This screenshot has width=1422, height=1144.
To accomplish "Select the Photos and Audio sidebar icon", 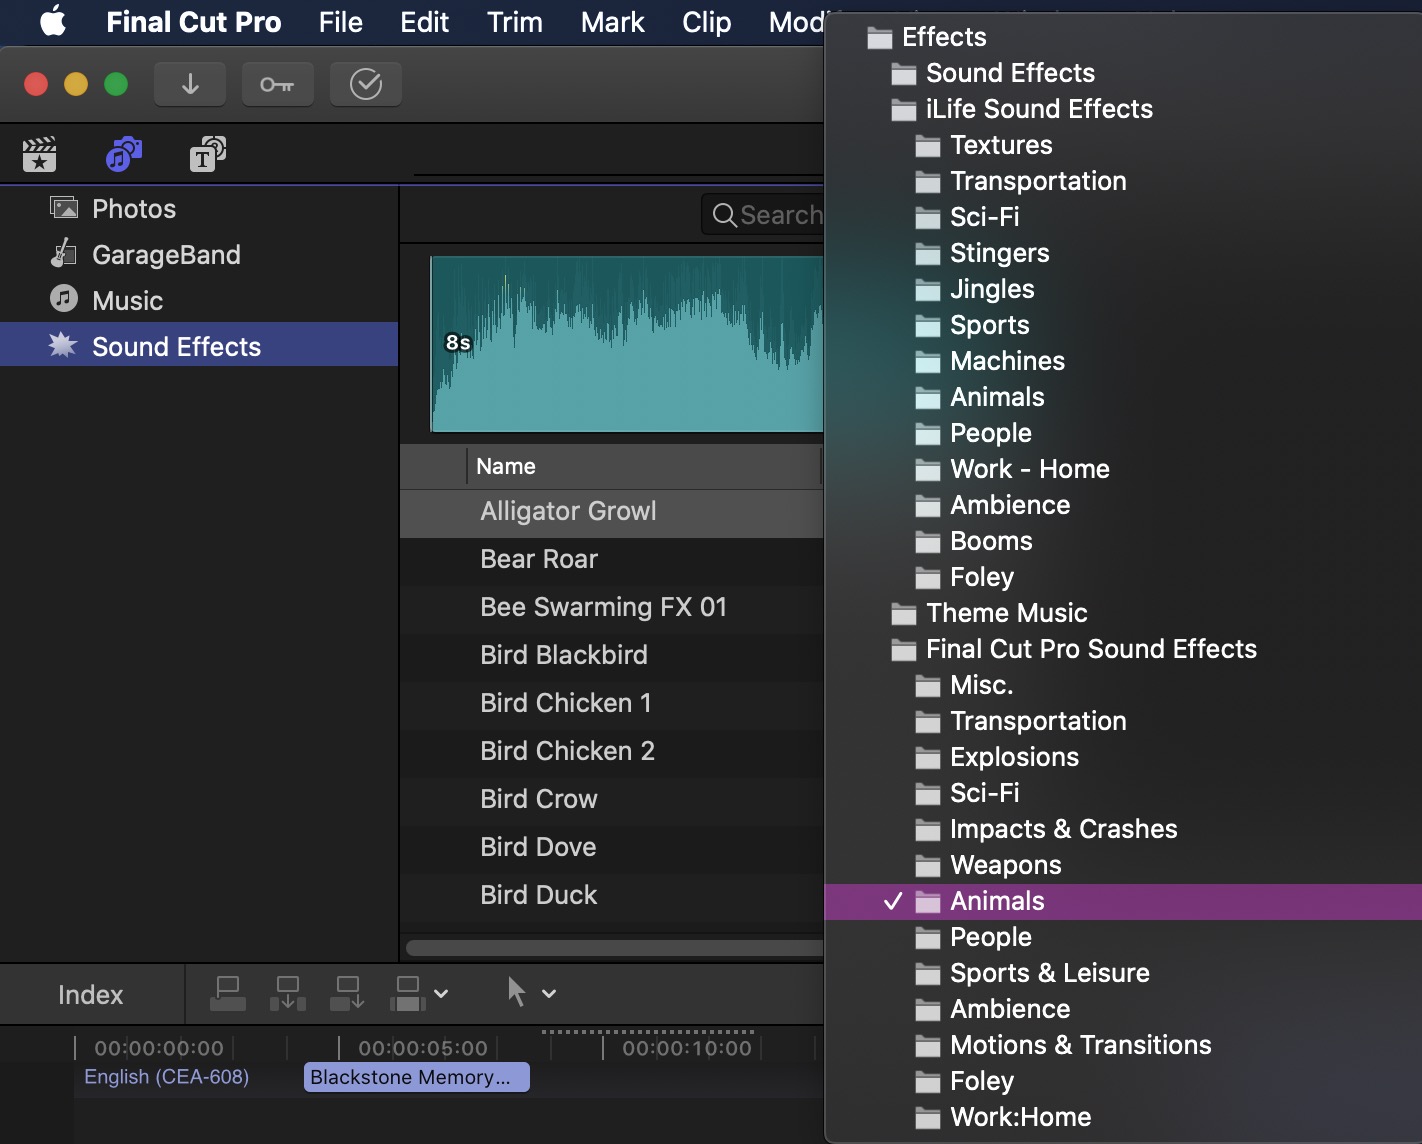I will pos(124,154).
